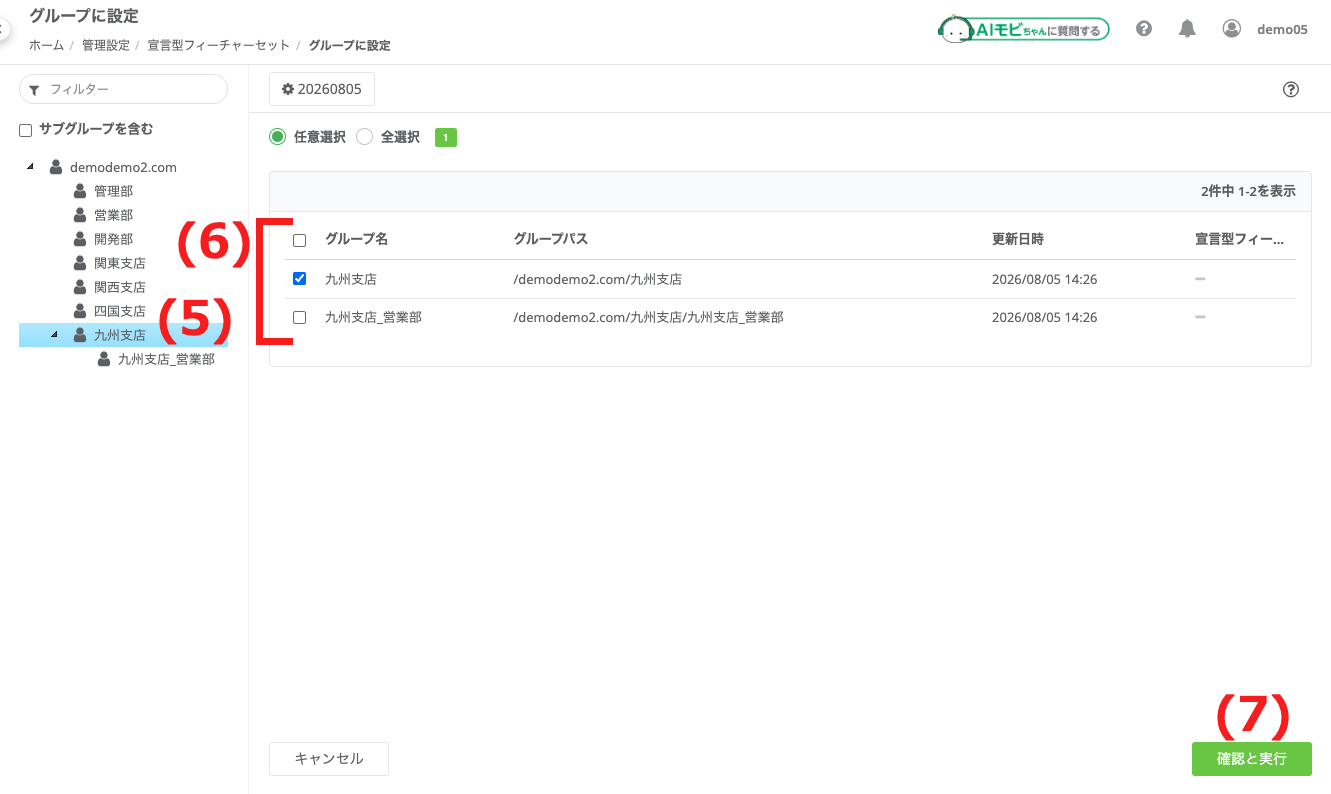Go to 管理設定 in the breadcrumb

click(x=106, y=45)
